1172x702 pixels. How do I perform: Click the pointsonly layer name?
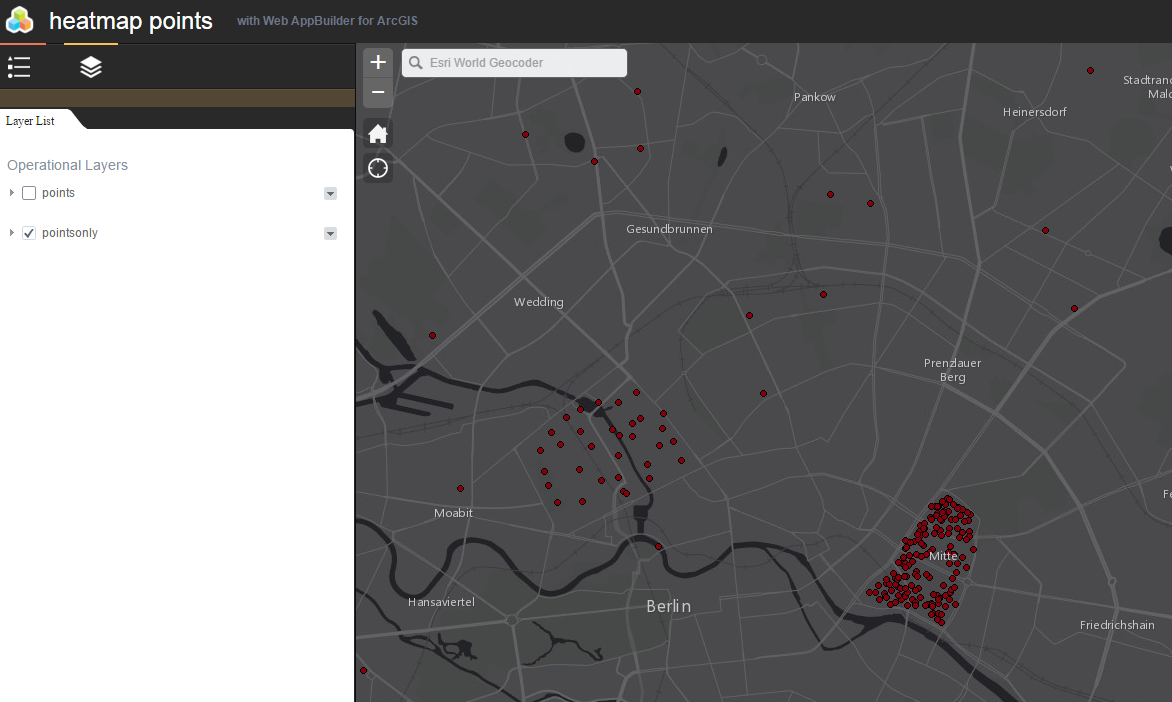pyautogui.click(x=70, y=233)
